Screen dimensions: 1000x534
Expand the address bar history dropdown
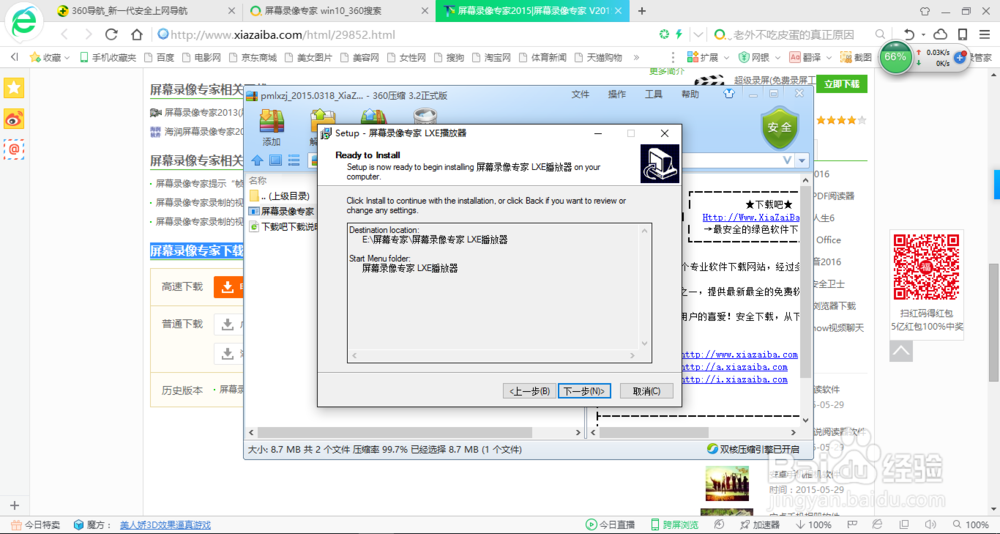pos(699,34)
